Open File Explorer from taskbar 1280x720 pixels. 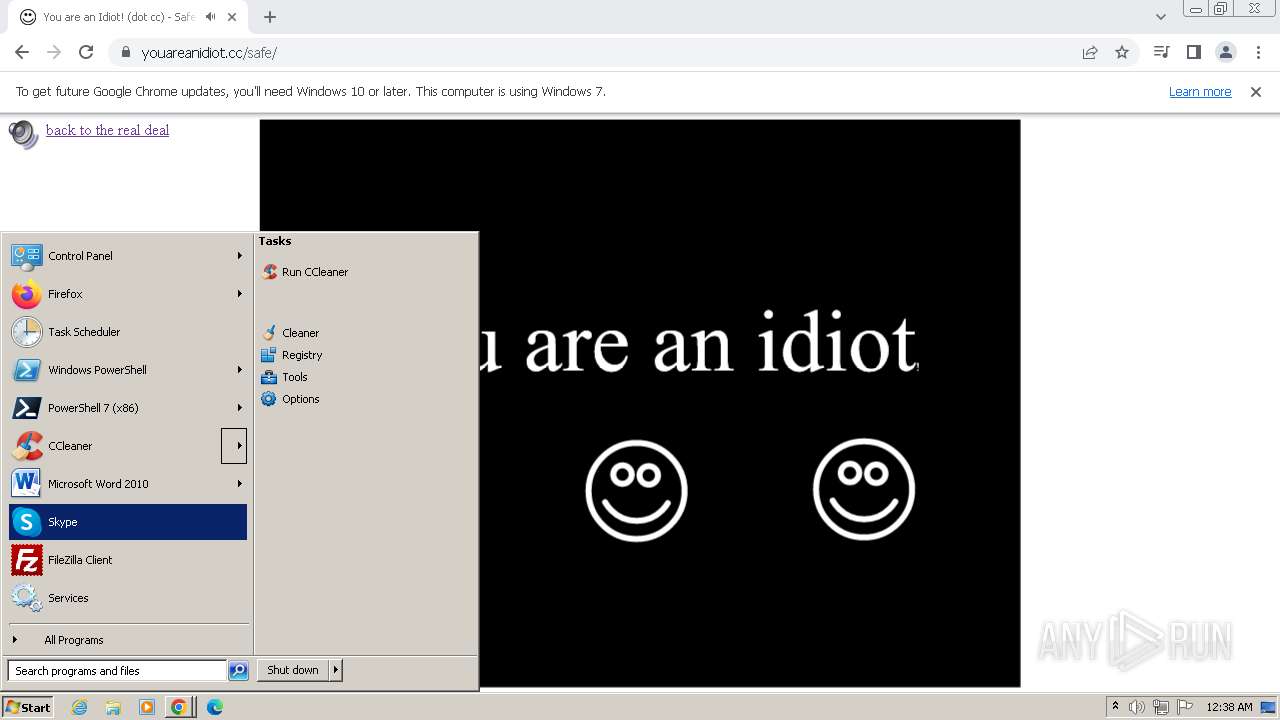pos(113,707)
